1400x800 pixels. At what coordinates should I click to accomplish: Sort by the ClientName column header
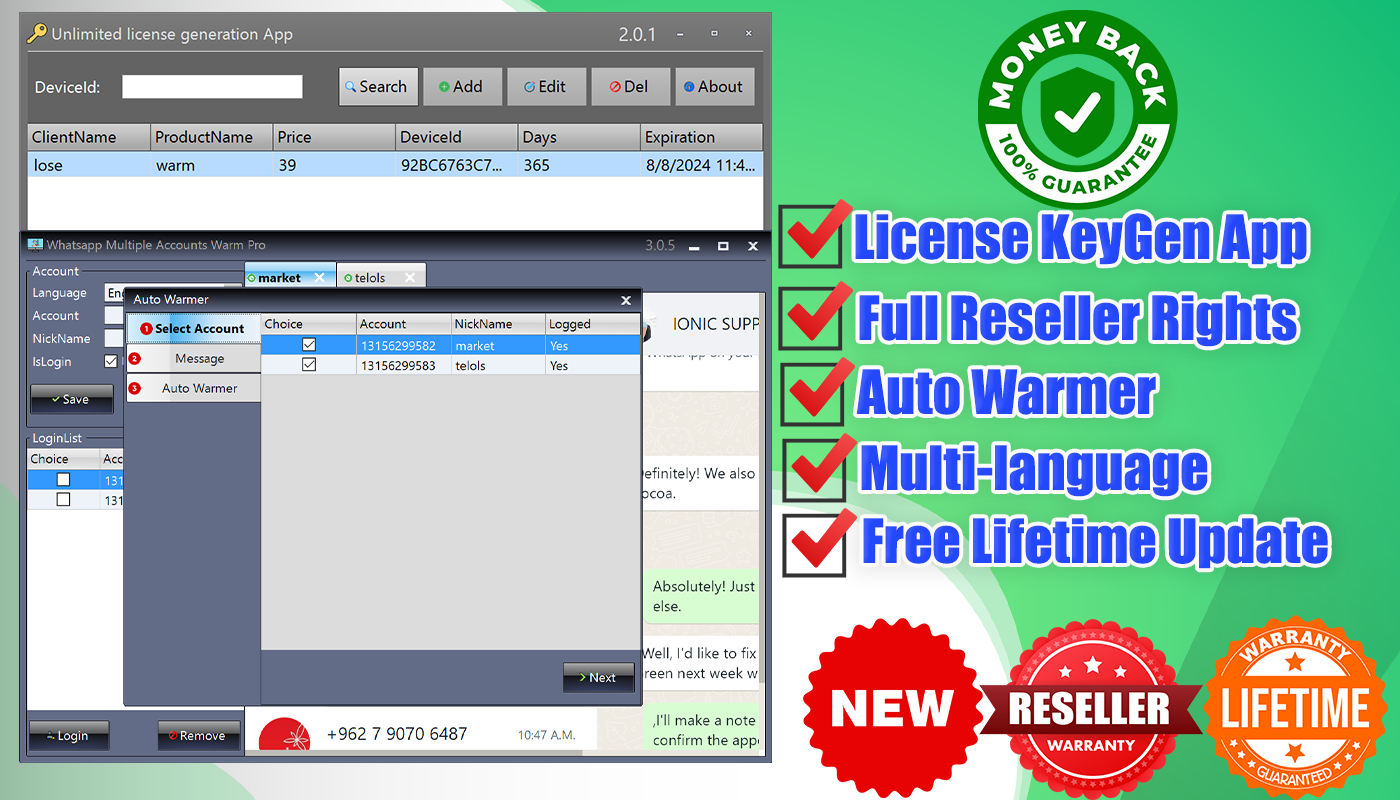pos(89,137)
